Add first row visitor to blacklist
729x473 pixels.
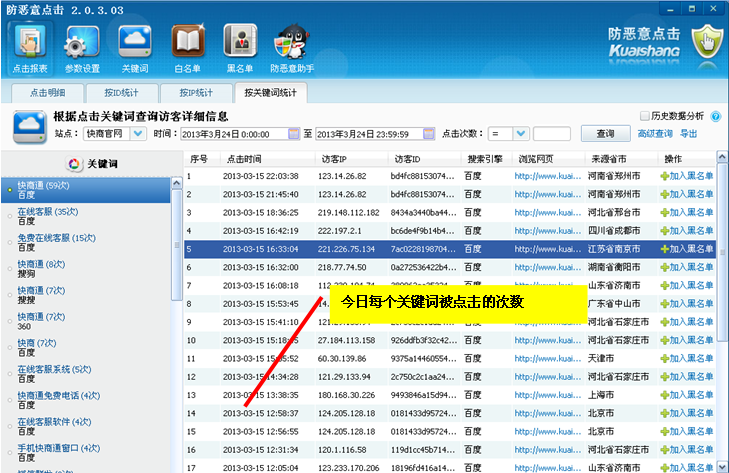click(687, 177)
